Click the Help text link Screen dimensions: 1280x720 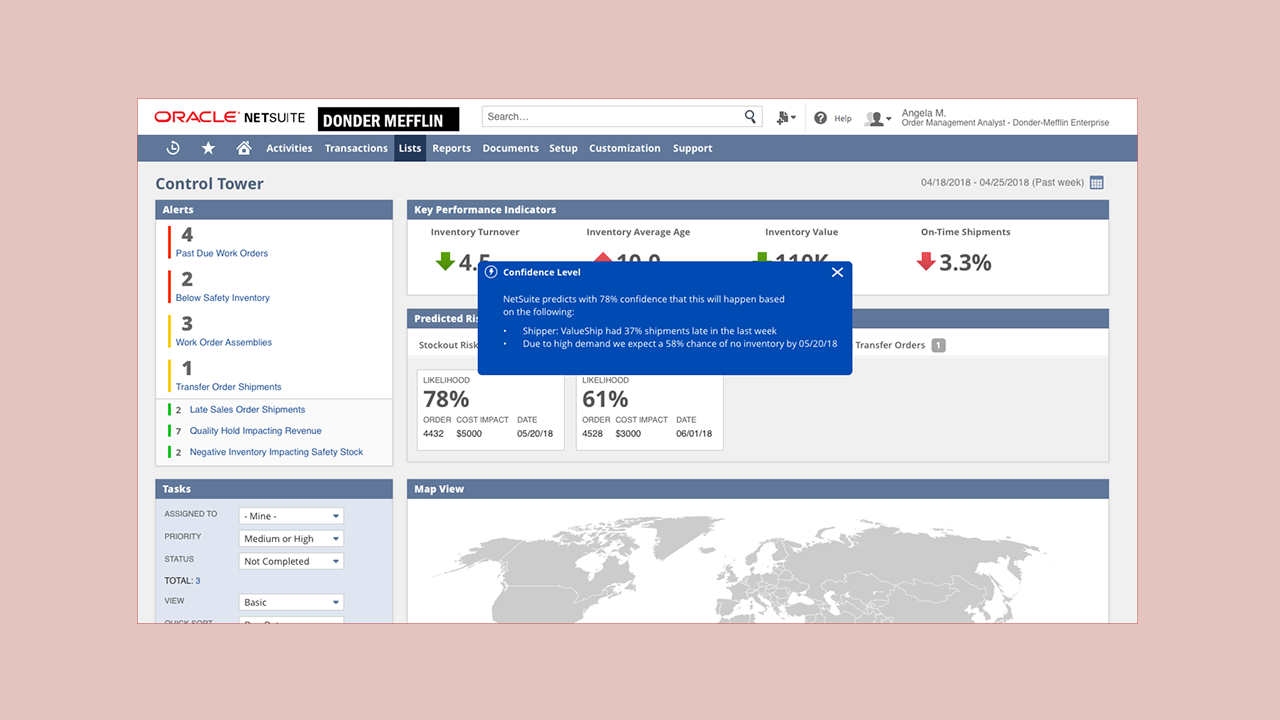coord(843,119)
